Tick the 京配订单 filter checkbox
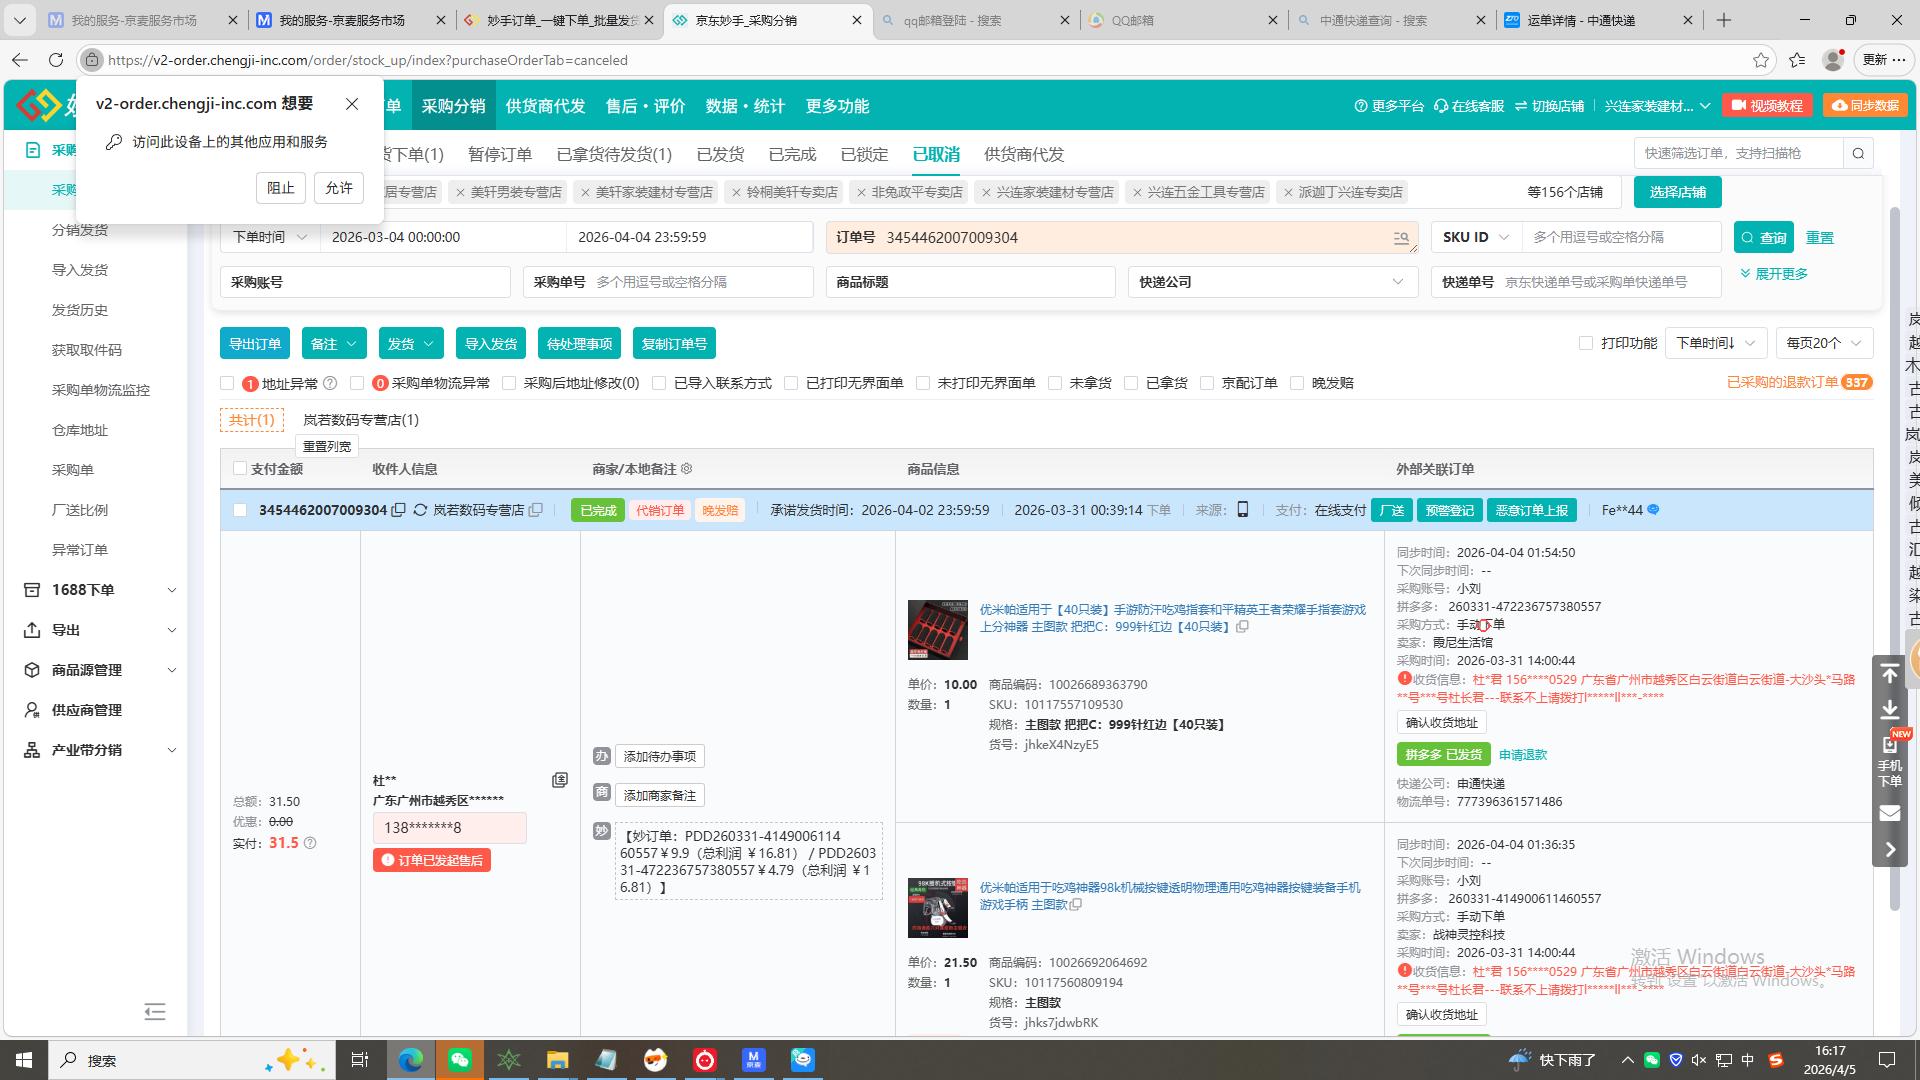1920x1080 pixels. [1207, 383]
